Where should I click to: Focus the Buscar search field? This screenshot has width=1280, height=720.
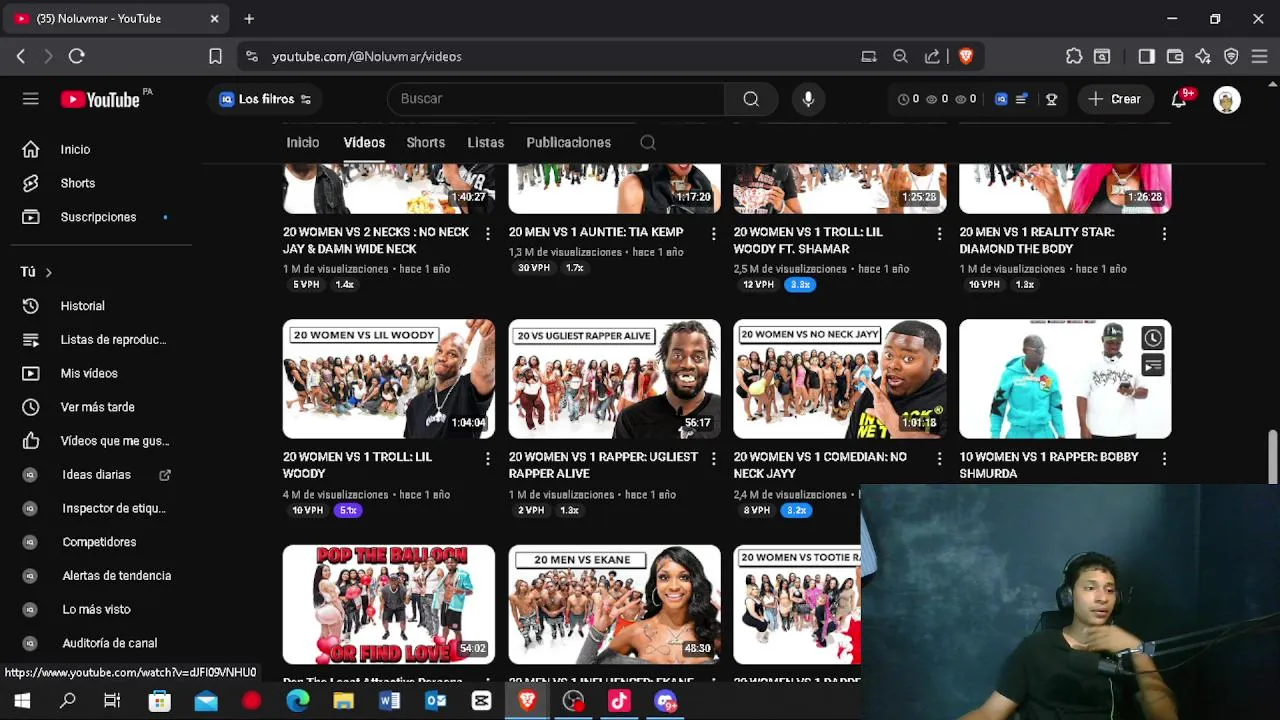tap(556, 99)
